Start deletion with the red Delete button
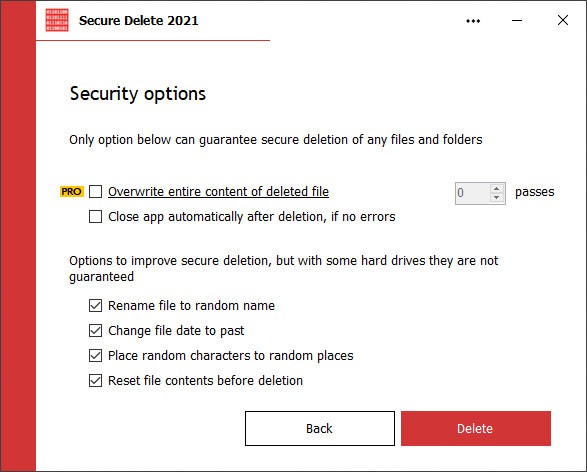587x472 pixels. pos(476,429)
